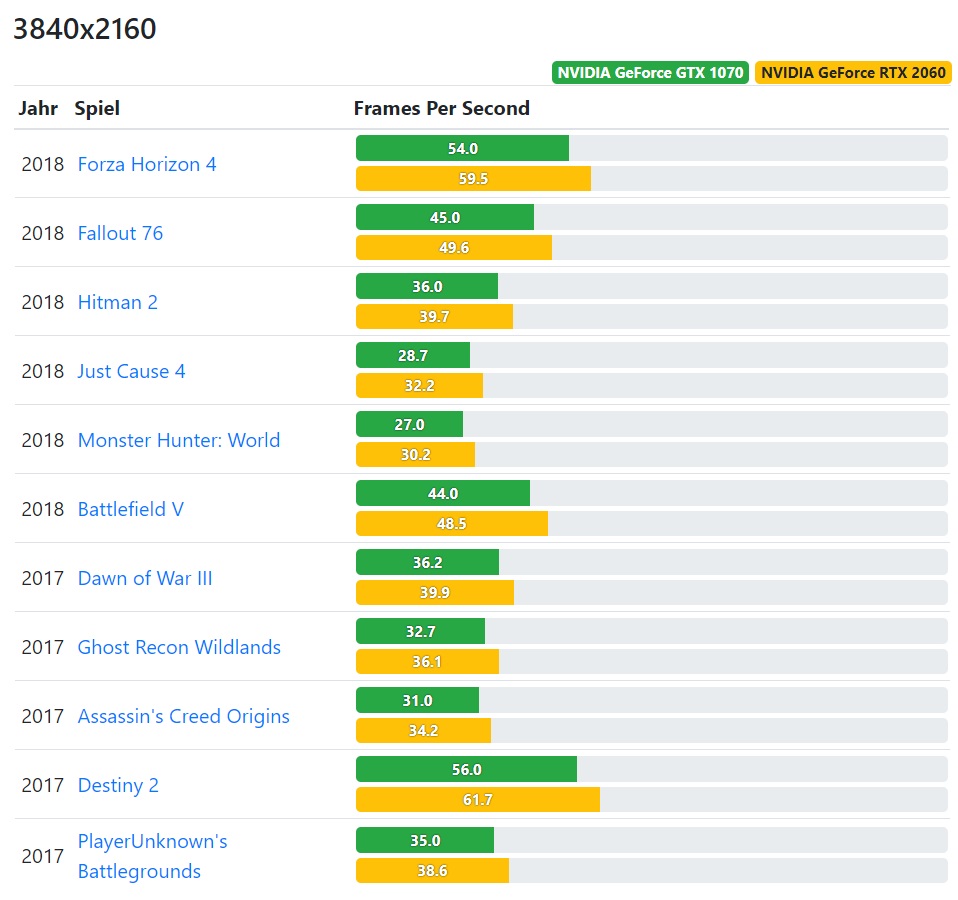Click the 2017 year cell beside PlayerUnknown's Battlegrounds
The width and height of the screenshot is (958, 900).
[x=43, y=857]
